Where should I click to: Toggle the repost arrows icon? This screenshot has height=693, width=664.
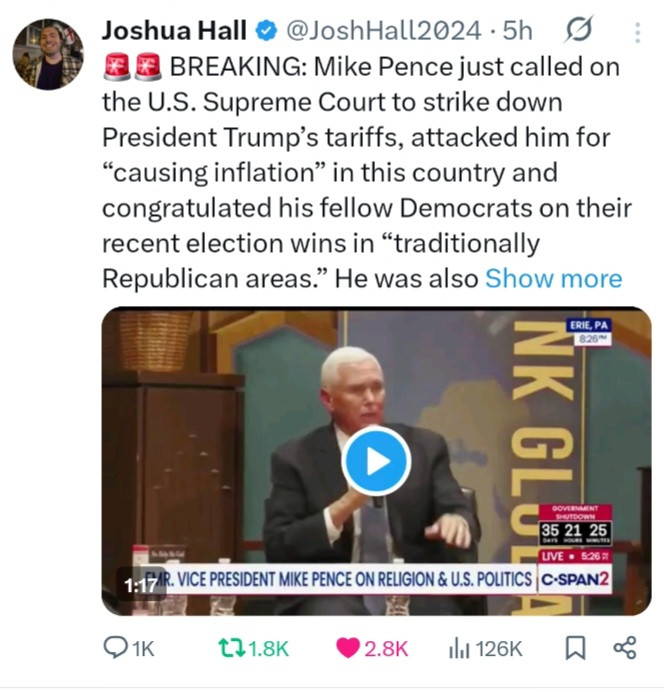click(x=232, y=648)
